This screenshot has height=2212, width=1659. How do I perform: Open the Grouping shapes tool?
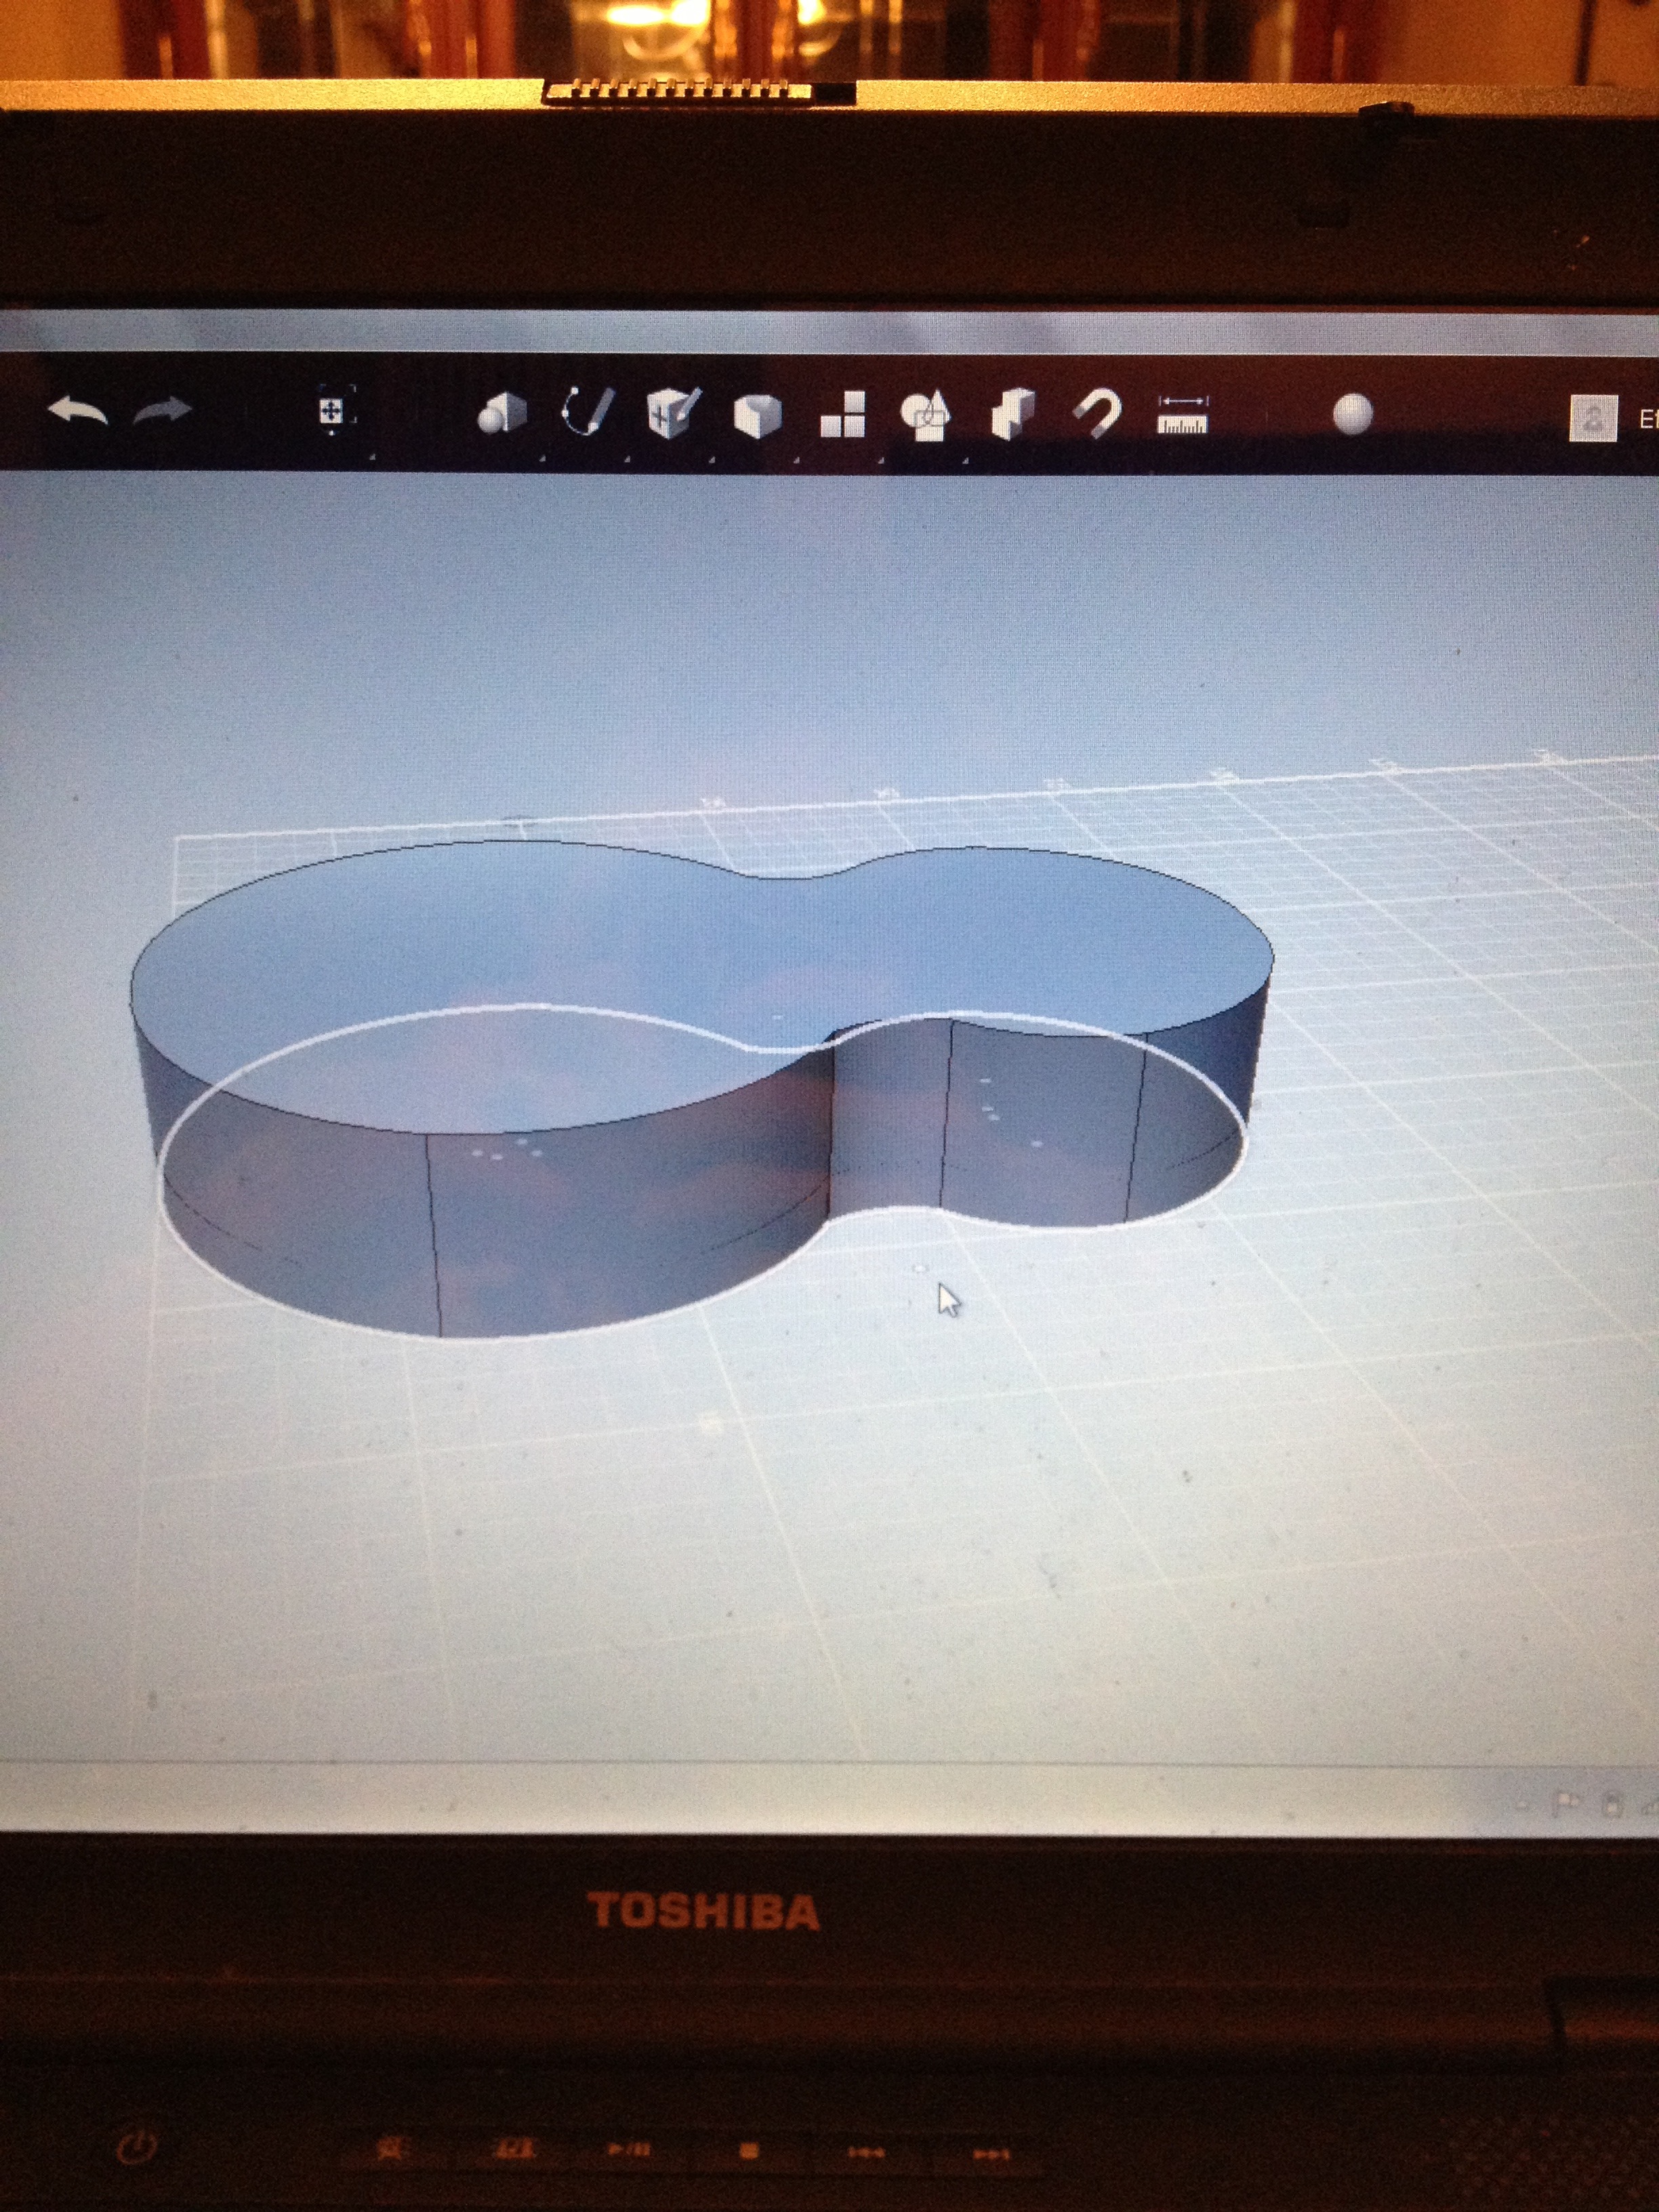(926, 415)
